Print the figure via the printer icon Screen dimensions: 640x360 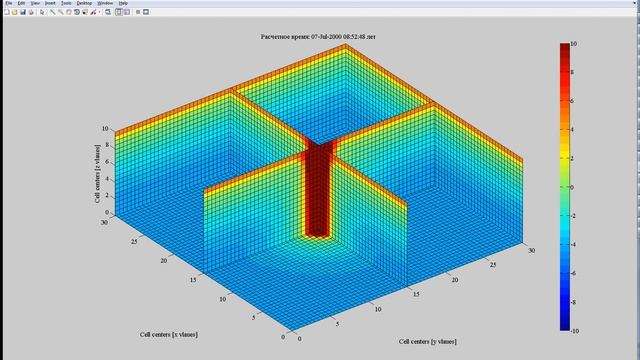pyautogui.click(x=31, y=12)
